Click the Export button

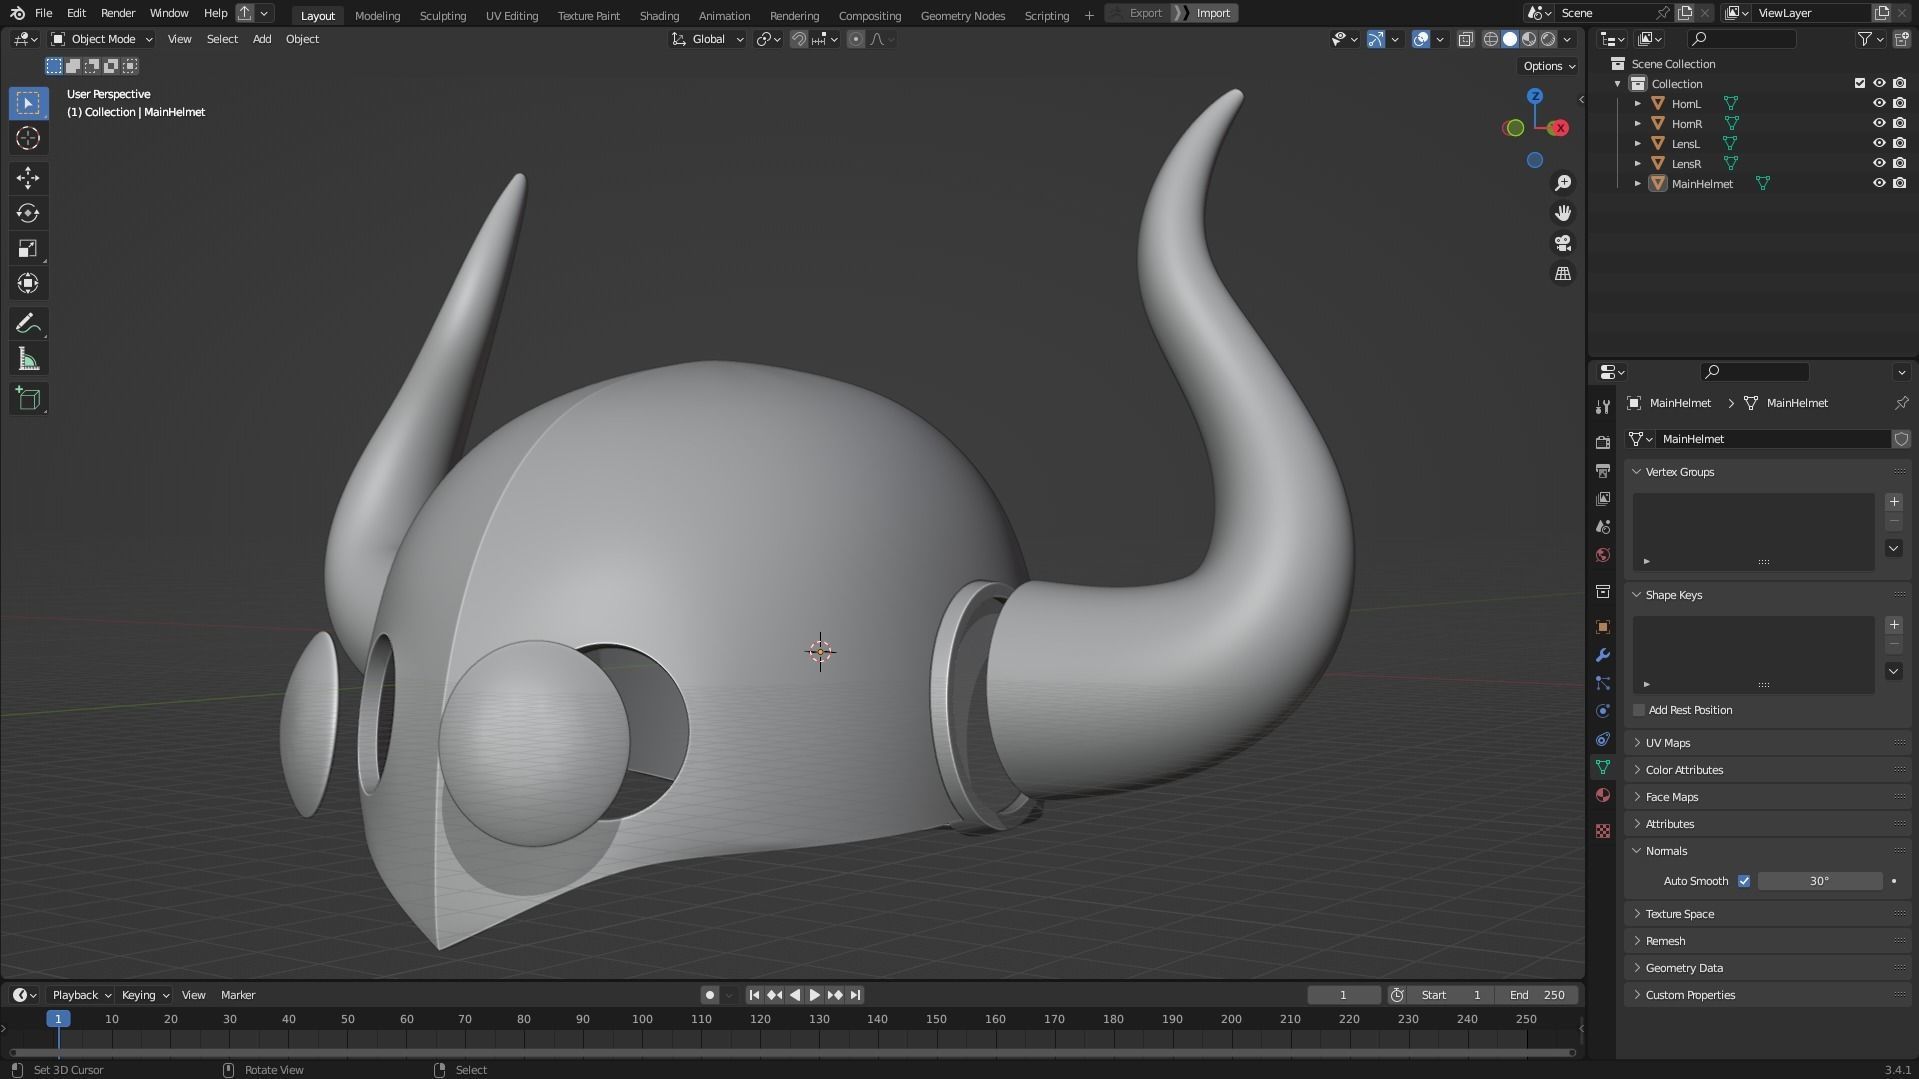coord(1138,13)
